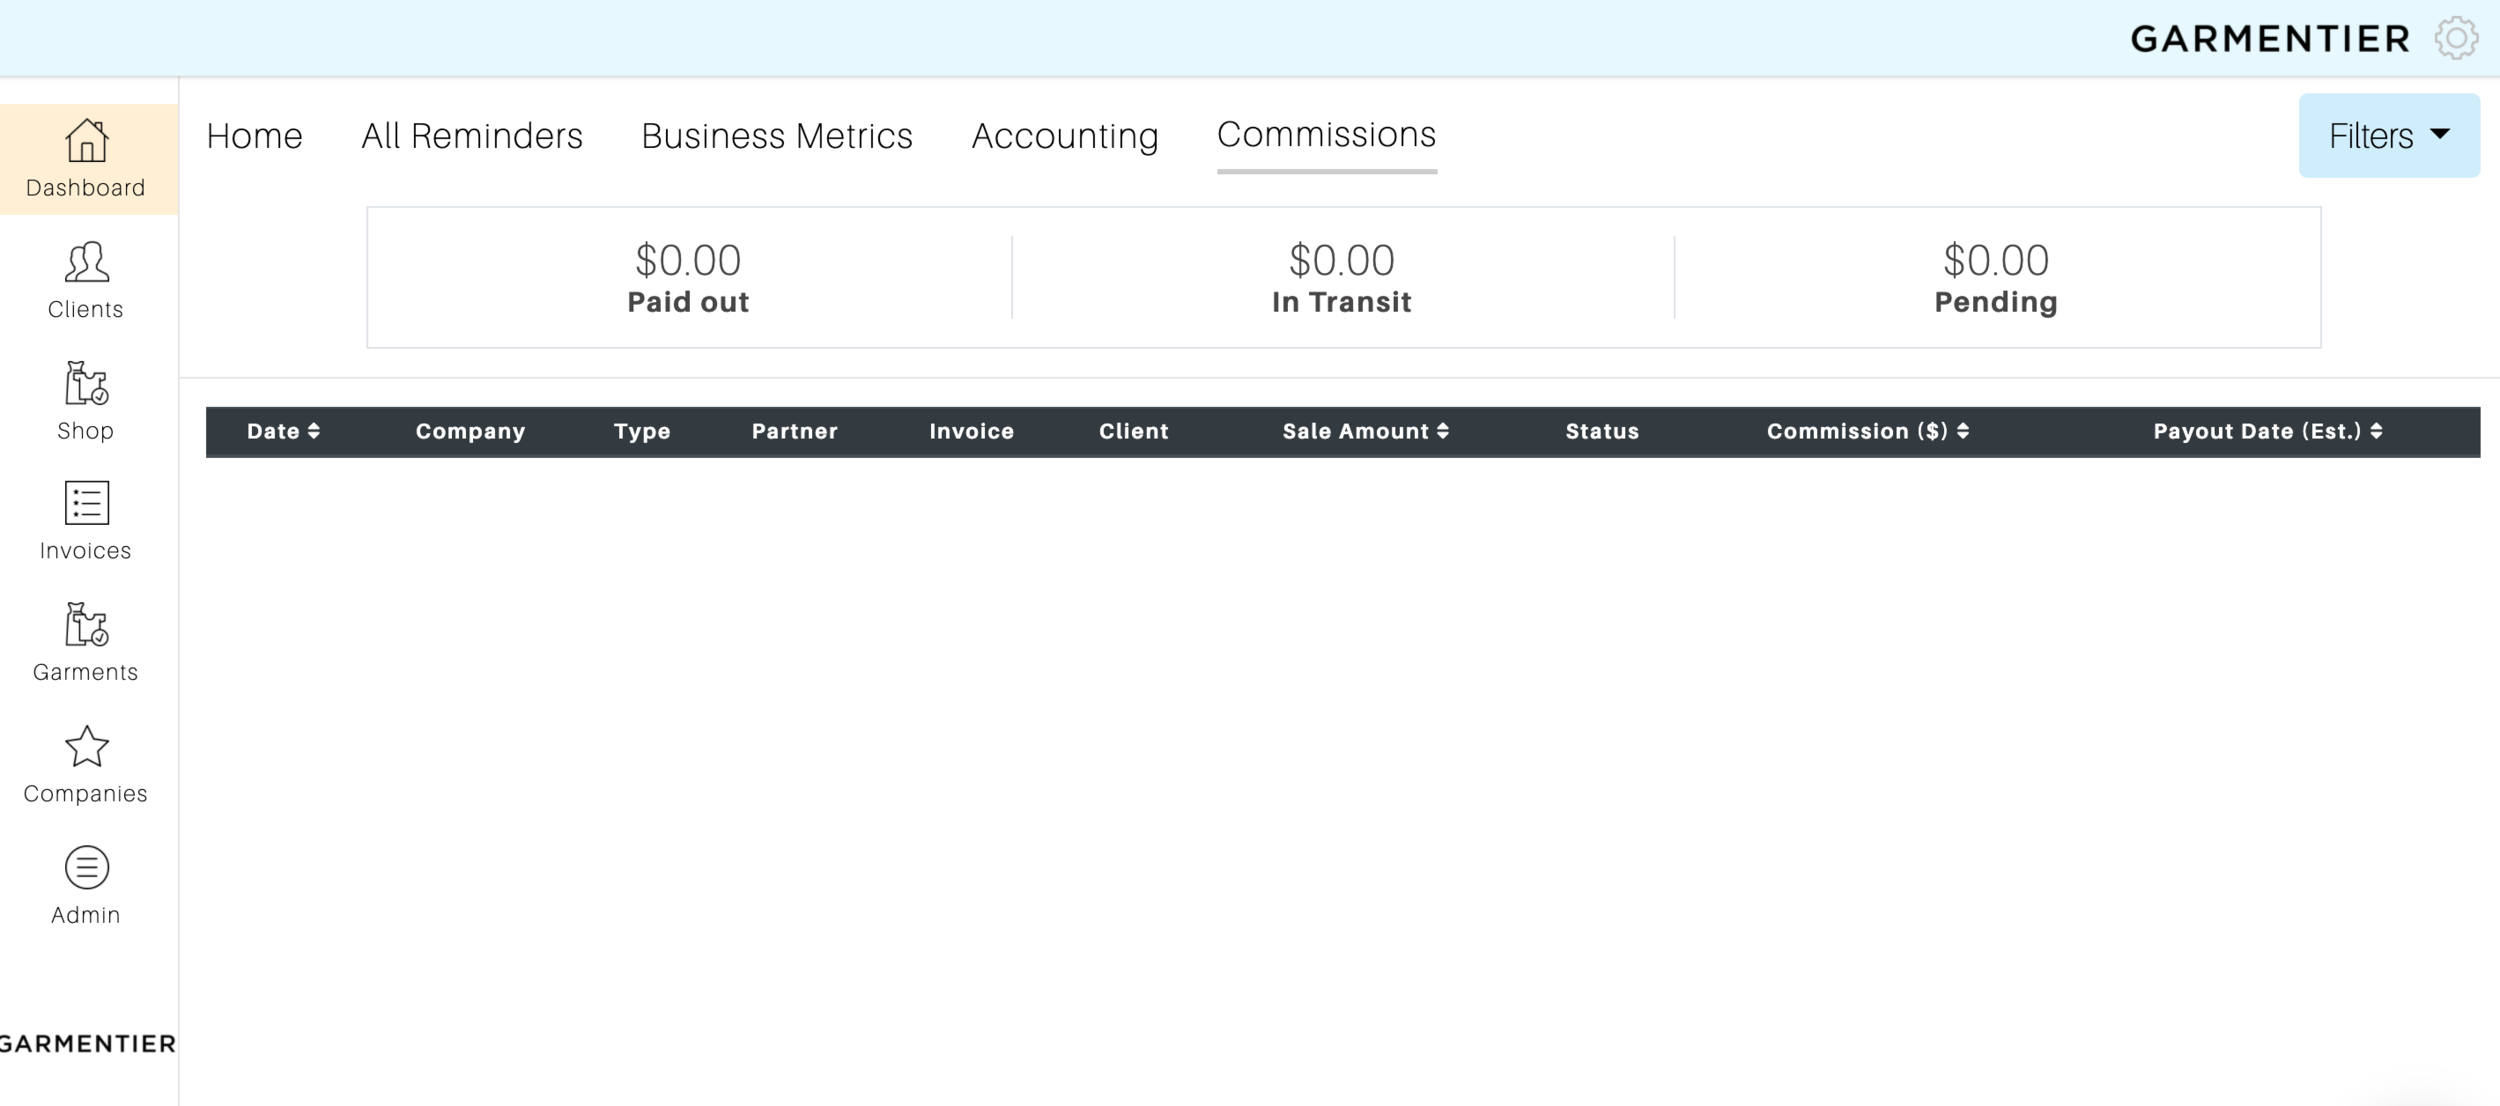Switch to the Home tab
The image size is (2500, 1106).
coord(254,136)
